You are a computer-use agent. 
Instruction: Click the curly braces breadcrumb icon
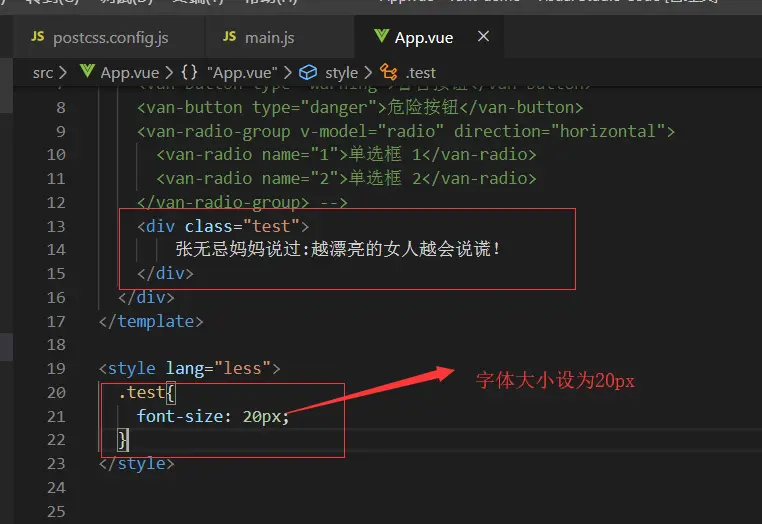point(189,72)
